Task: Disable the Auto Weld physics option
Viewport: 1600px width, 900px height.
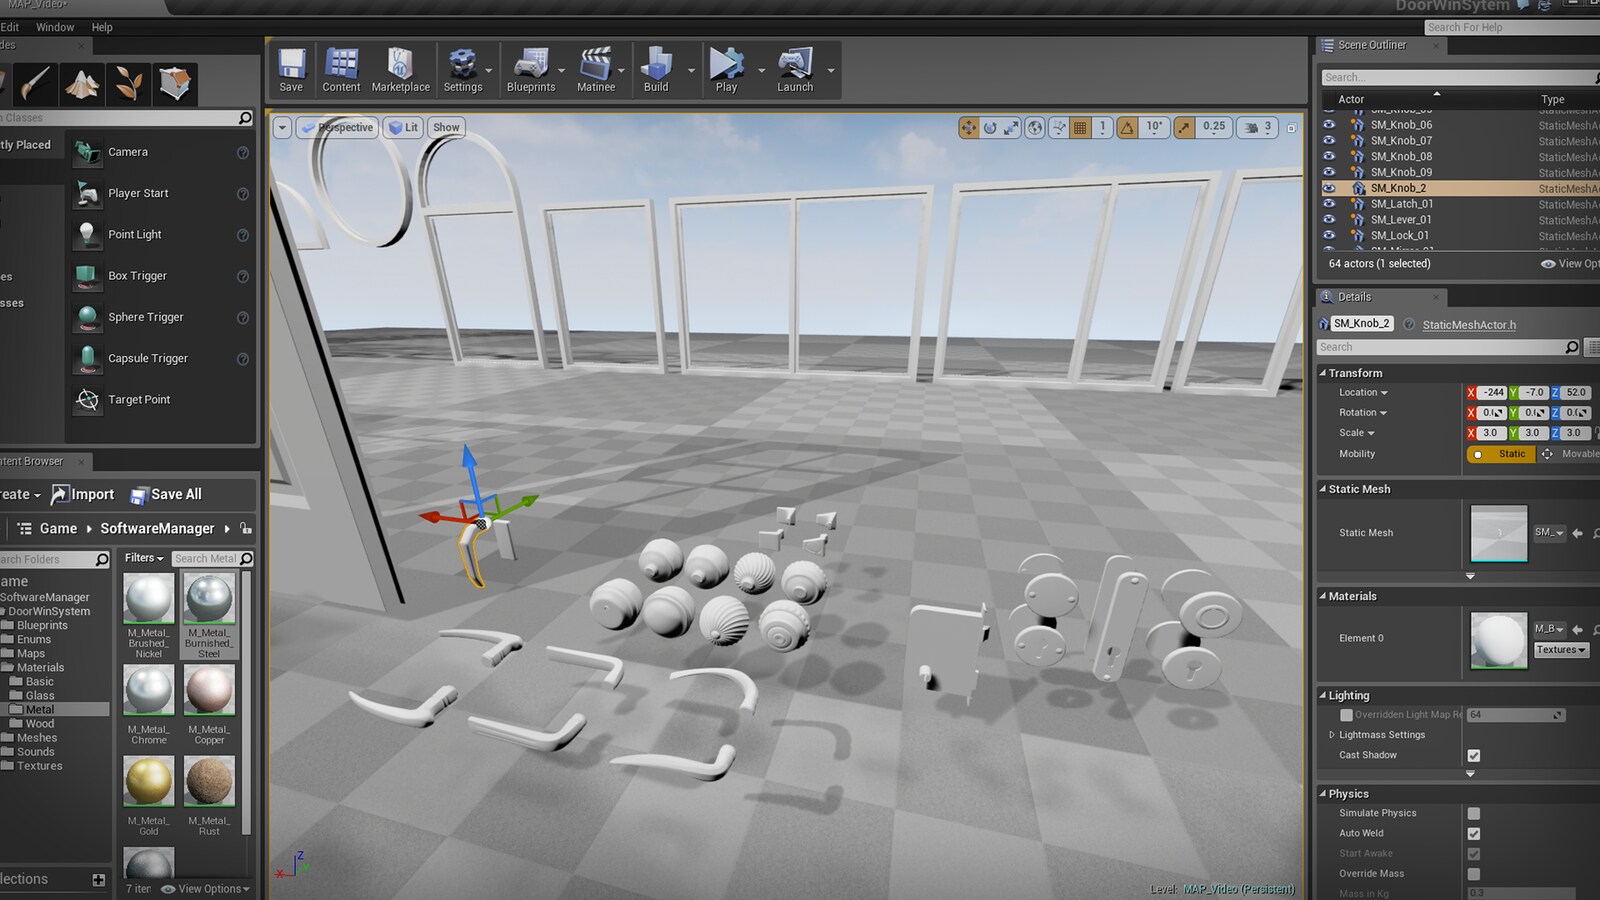Action: tap(1473, 833)
